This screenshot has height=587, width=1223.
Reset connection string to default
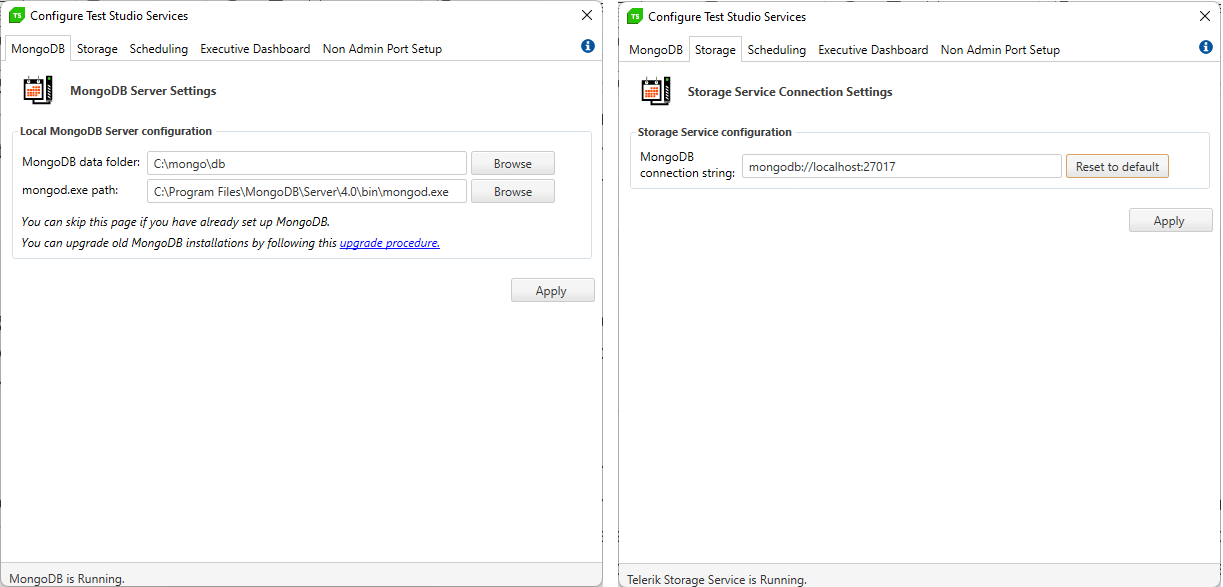1117,166
